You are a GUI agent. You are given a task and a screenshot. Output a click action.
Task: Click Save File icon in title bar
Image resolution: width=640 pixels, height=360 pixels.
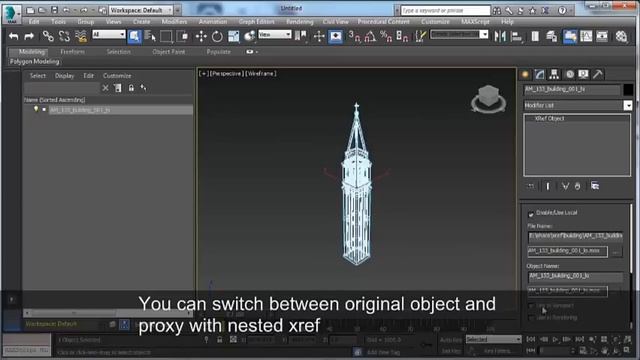54,10
